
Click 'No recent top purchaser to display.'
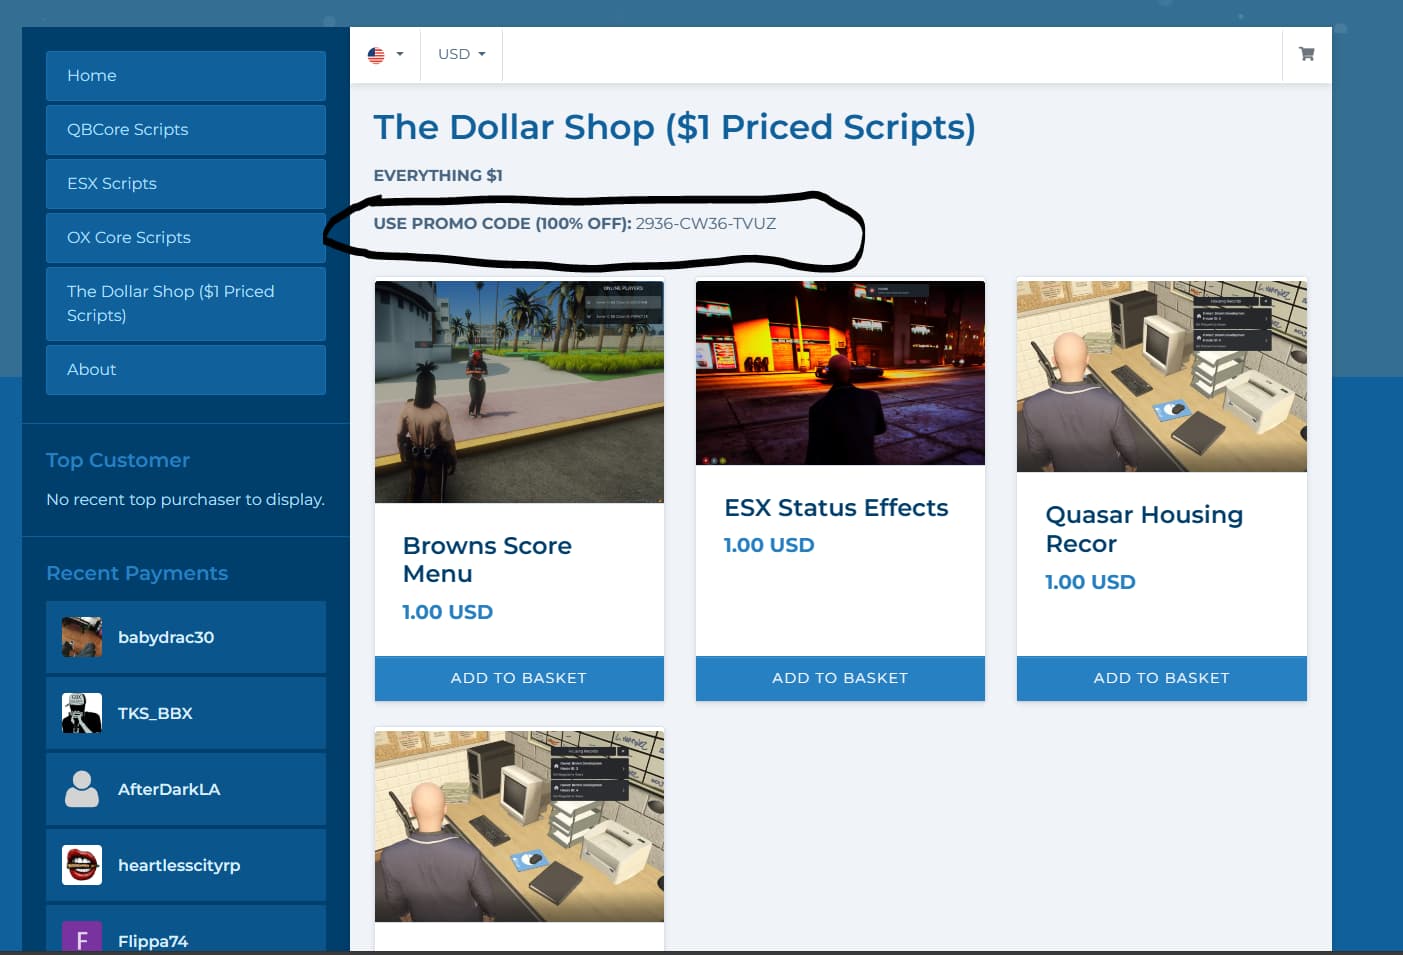(x=185, y=500)
